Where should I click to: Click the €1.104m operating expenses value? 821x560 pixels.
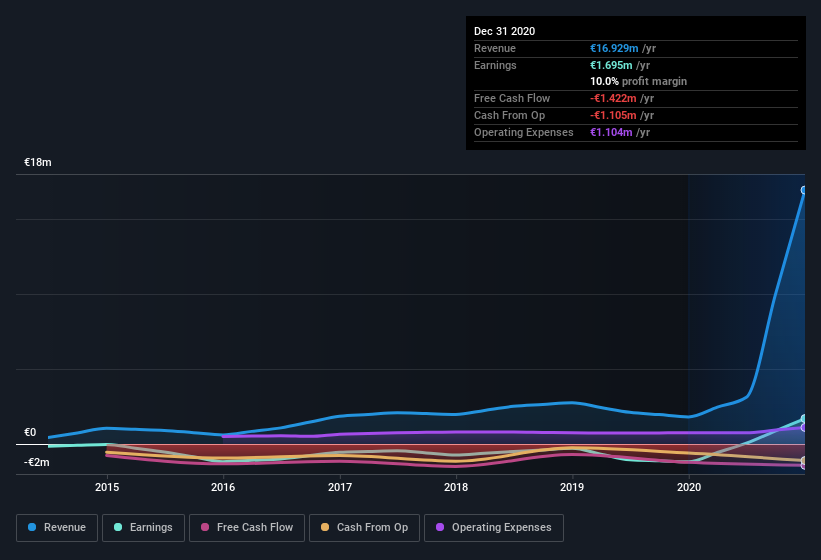tap(611, 132)
